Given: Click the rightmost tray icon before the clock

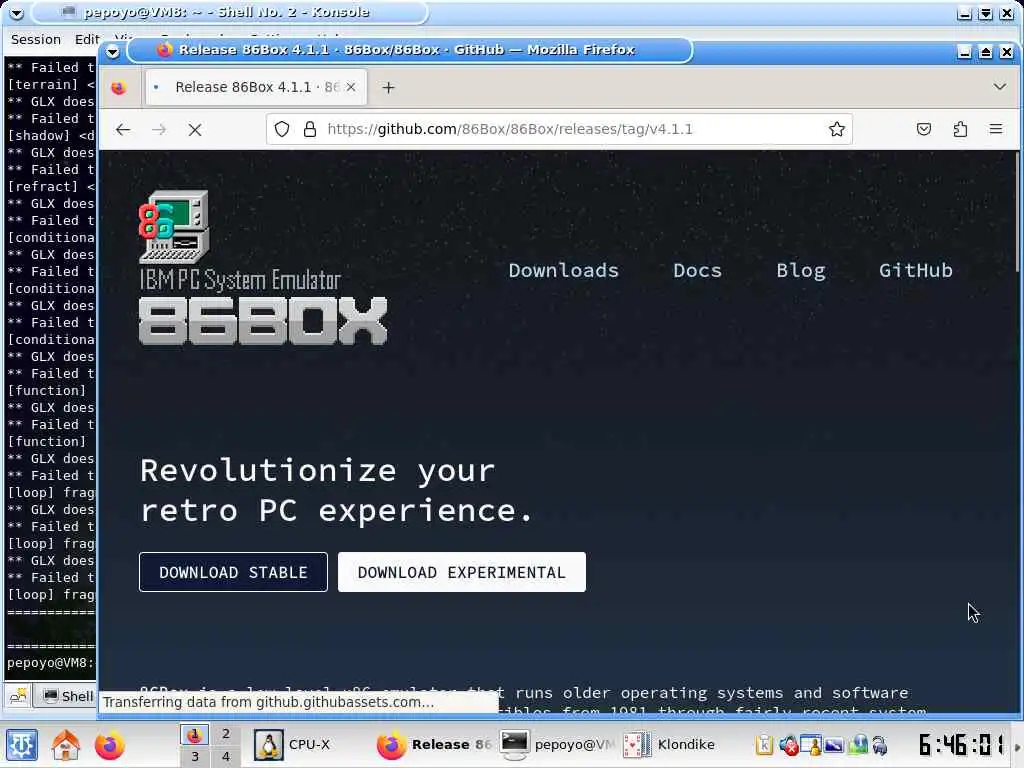Looking at the screenshot, I should tap(880, 744).
